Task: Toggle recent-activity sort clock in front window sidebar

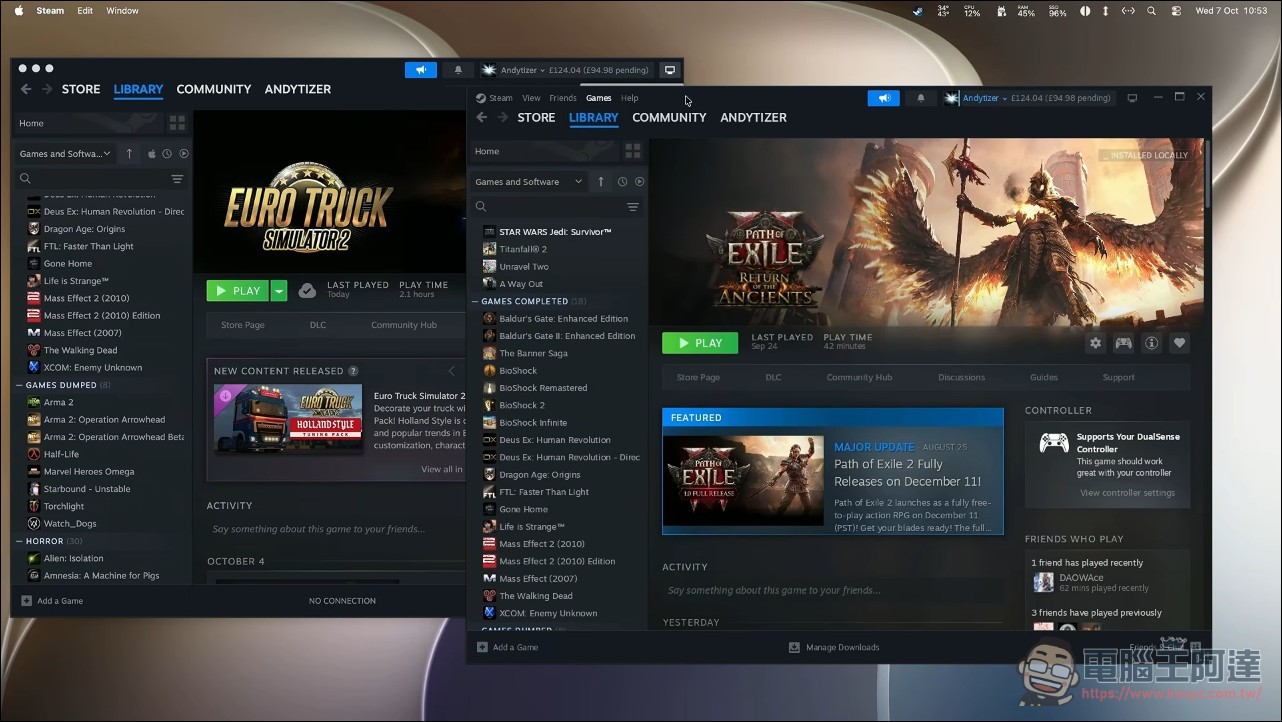Action: pos(622,182)
